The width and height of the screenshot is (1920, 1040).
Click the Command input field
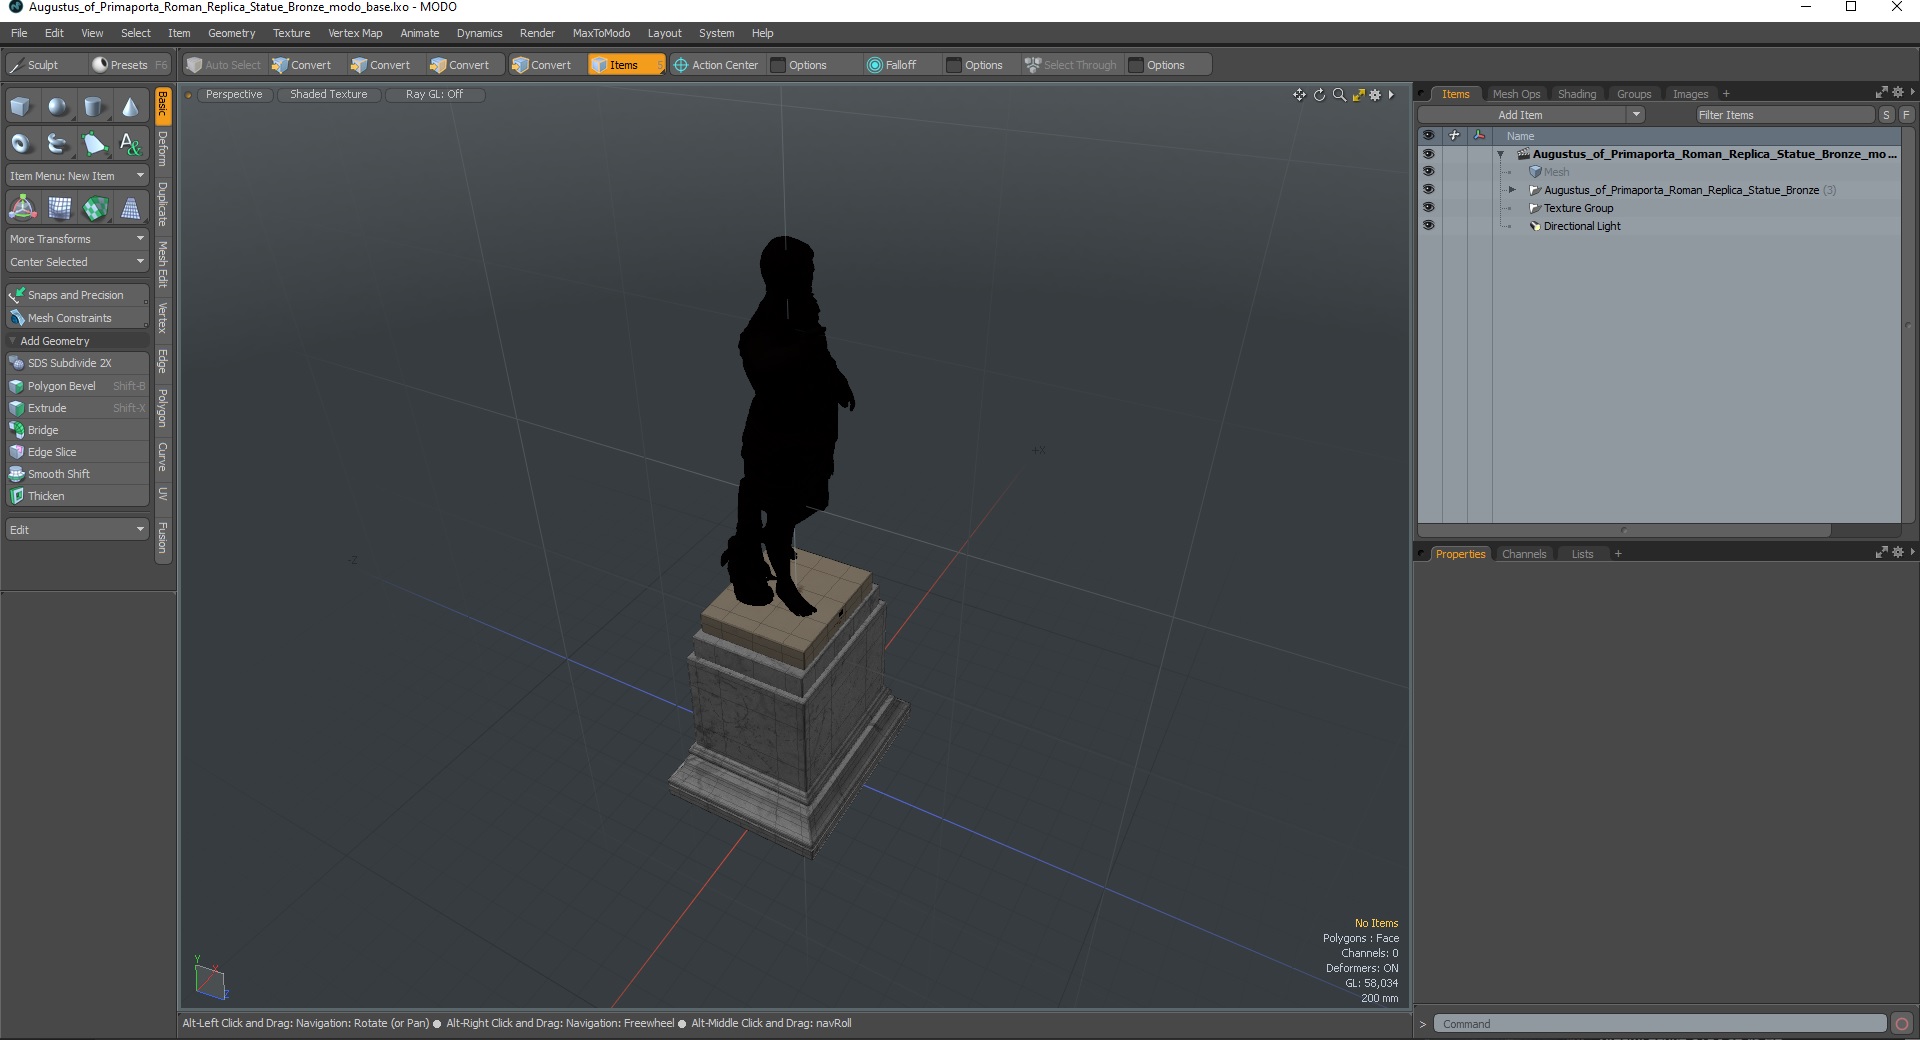pos(1660,1024)
